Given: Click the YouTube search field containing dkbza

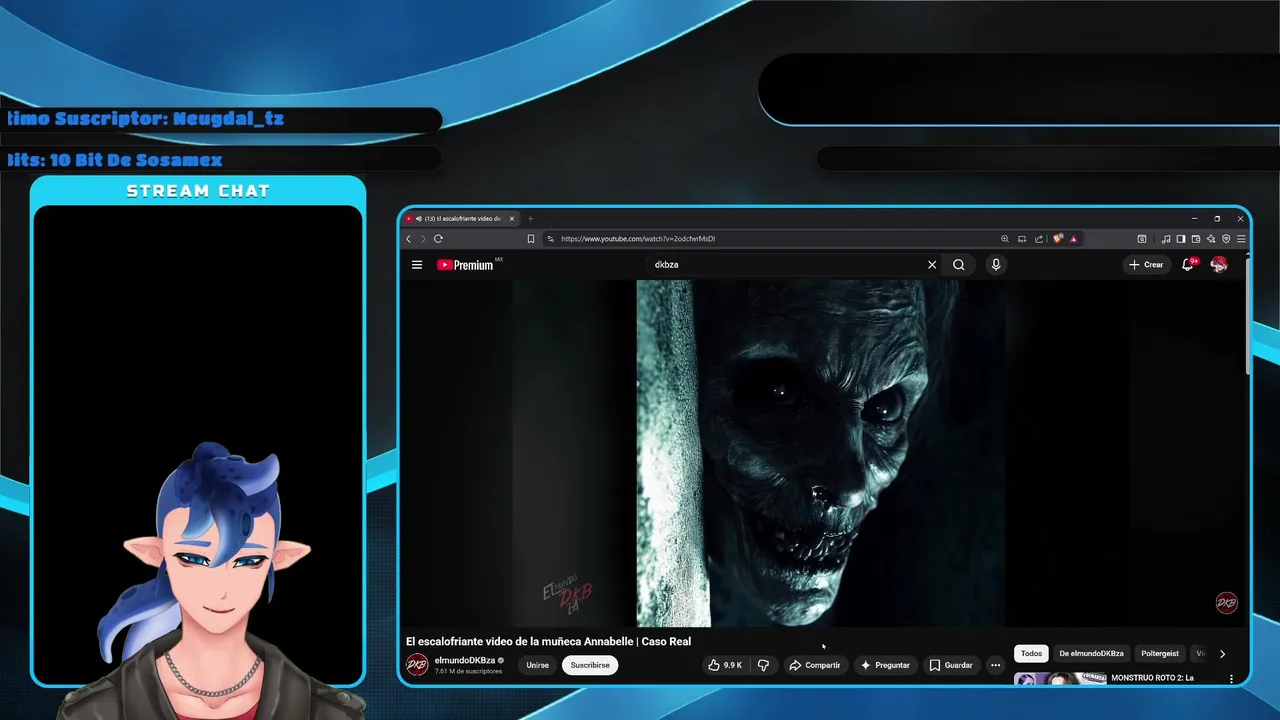Looking at the screenshot, I should pyautogui.click(x=785, y=265).
